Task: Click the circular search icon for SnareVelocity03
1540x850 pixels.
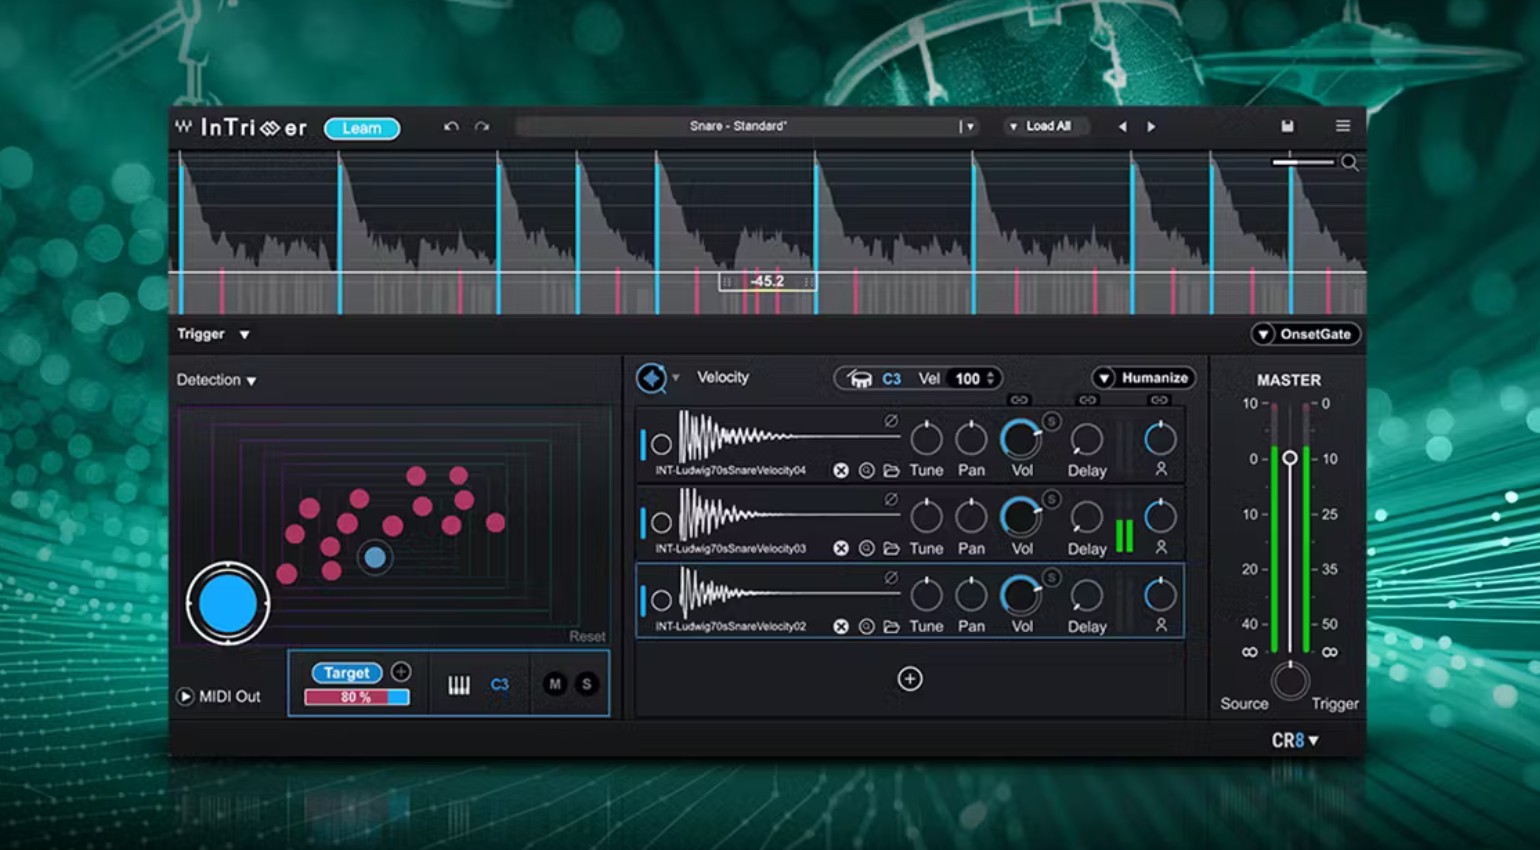Action: [x=866, y=548]
